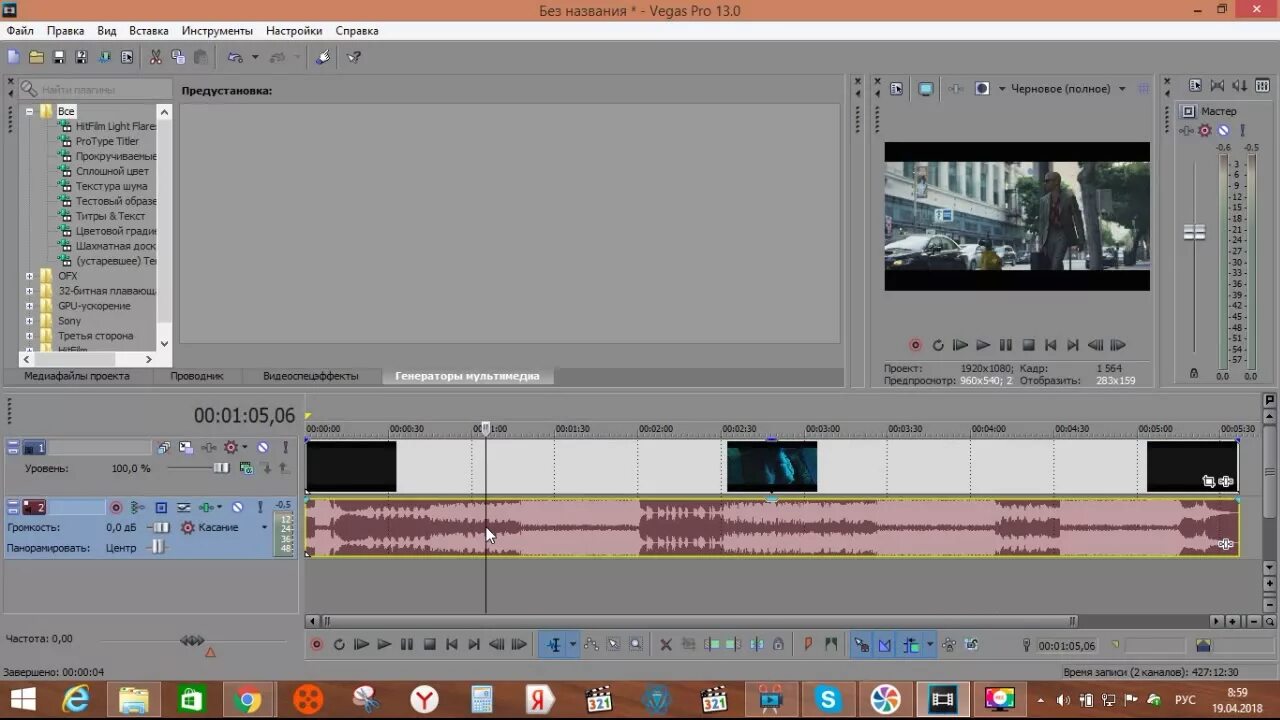
Task: Switch to Видеоспецэффекты tab
Action: click(310, 376)
